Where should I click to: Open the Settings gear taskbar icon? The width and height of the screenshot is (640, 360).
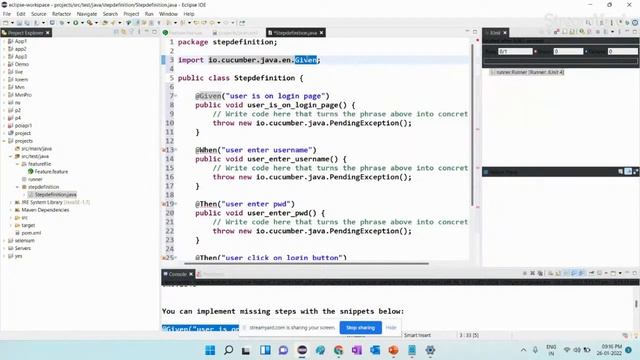click(430, 350)
